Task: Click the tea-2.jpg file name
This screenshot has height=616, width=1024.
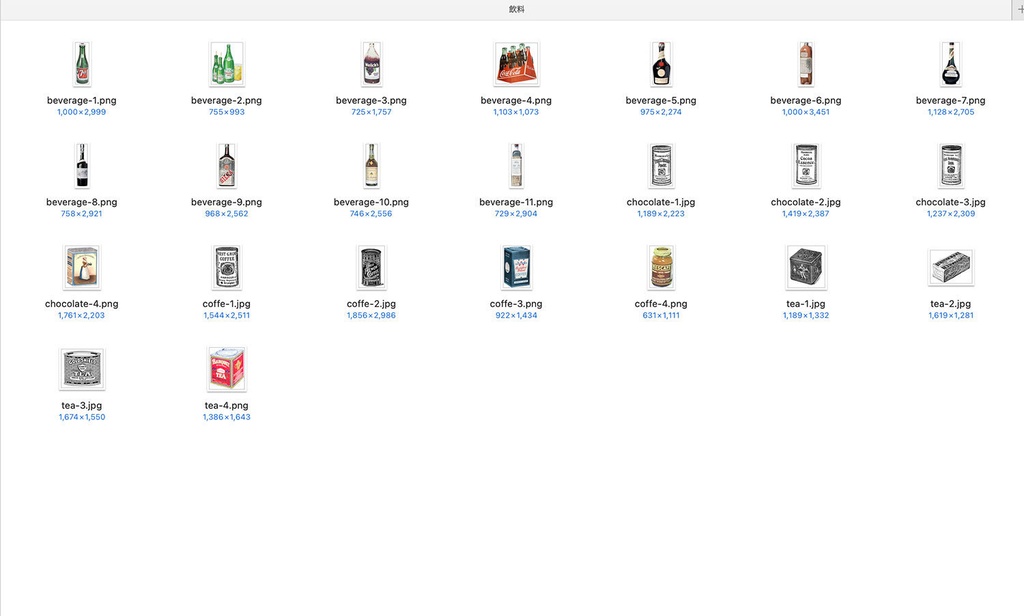Action: coord(951,304)
